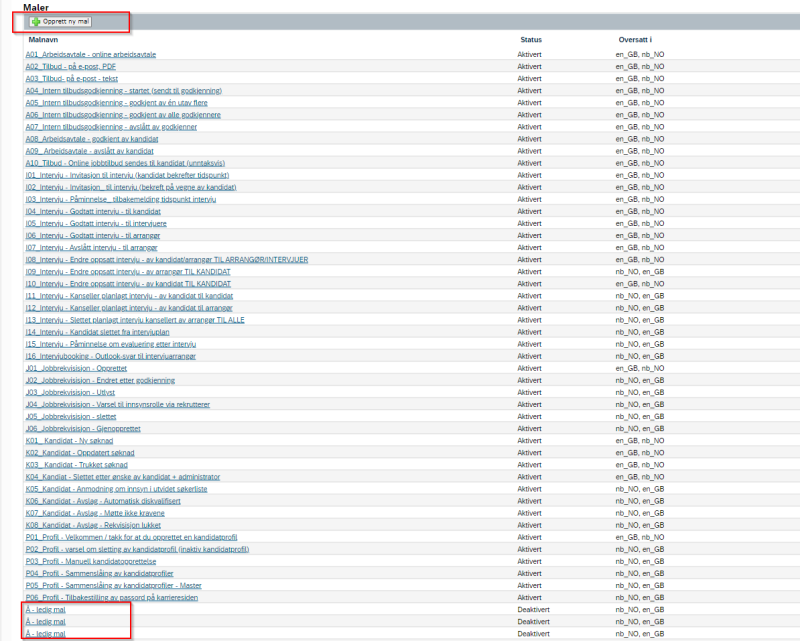Open K06 Avslag - Automatisk diskvalifisert template
800x641 pixels.
103,502
